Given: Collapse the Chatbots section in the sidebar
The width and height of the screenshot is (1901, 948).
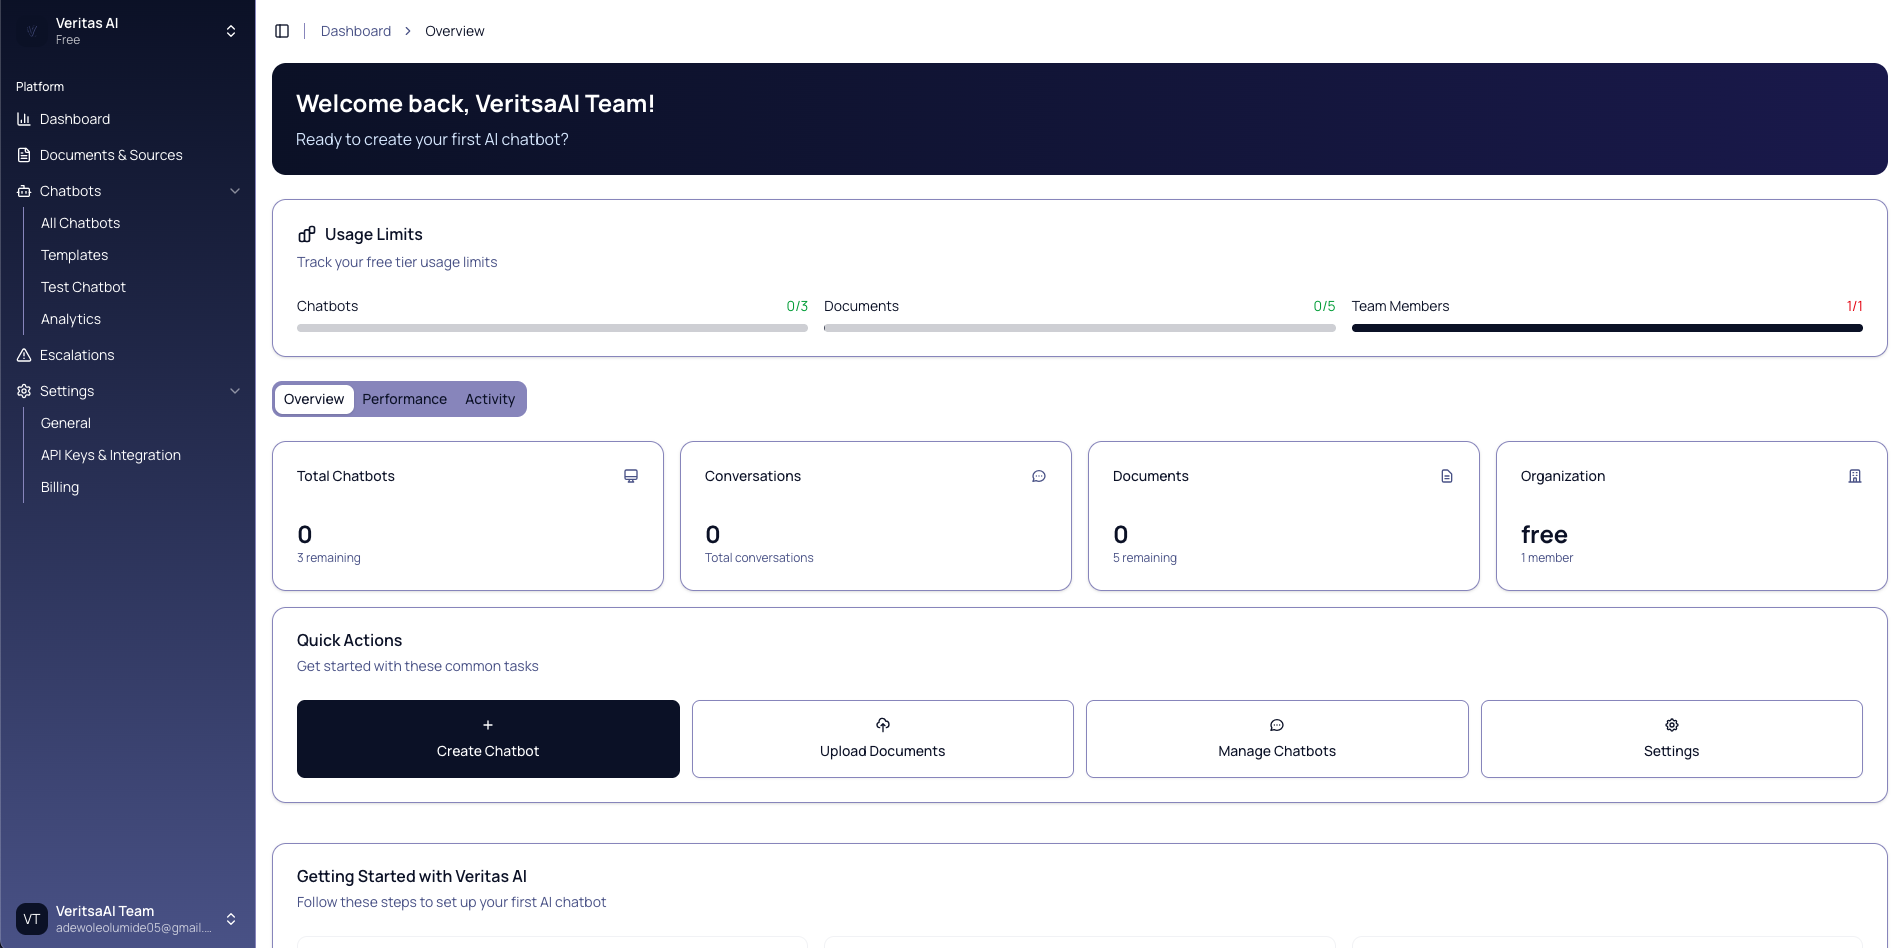Looking at the screenshot, I should [235, 190].
